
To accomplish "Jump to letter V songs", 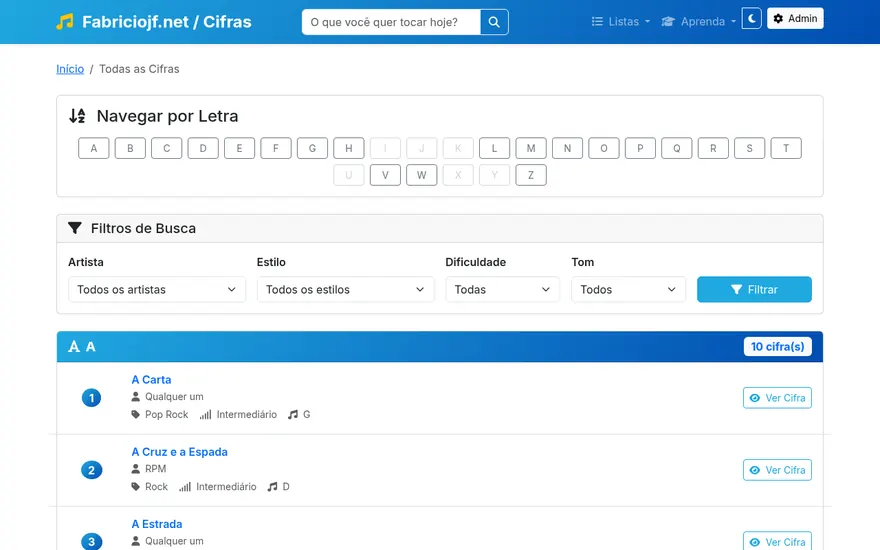I will pos(386,175).
